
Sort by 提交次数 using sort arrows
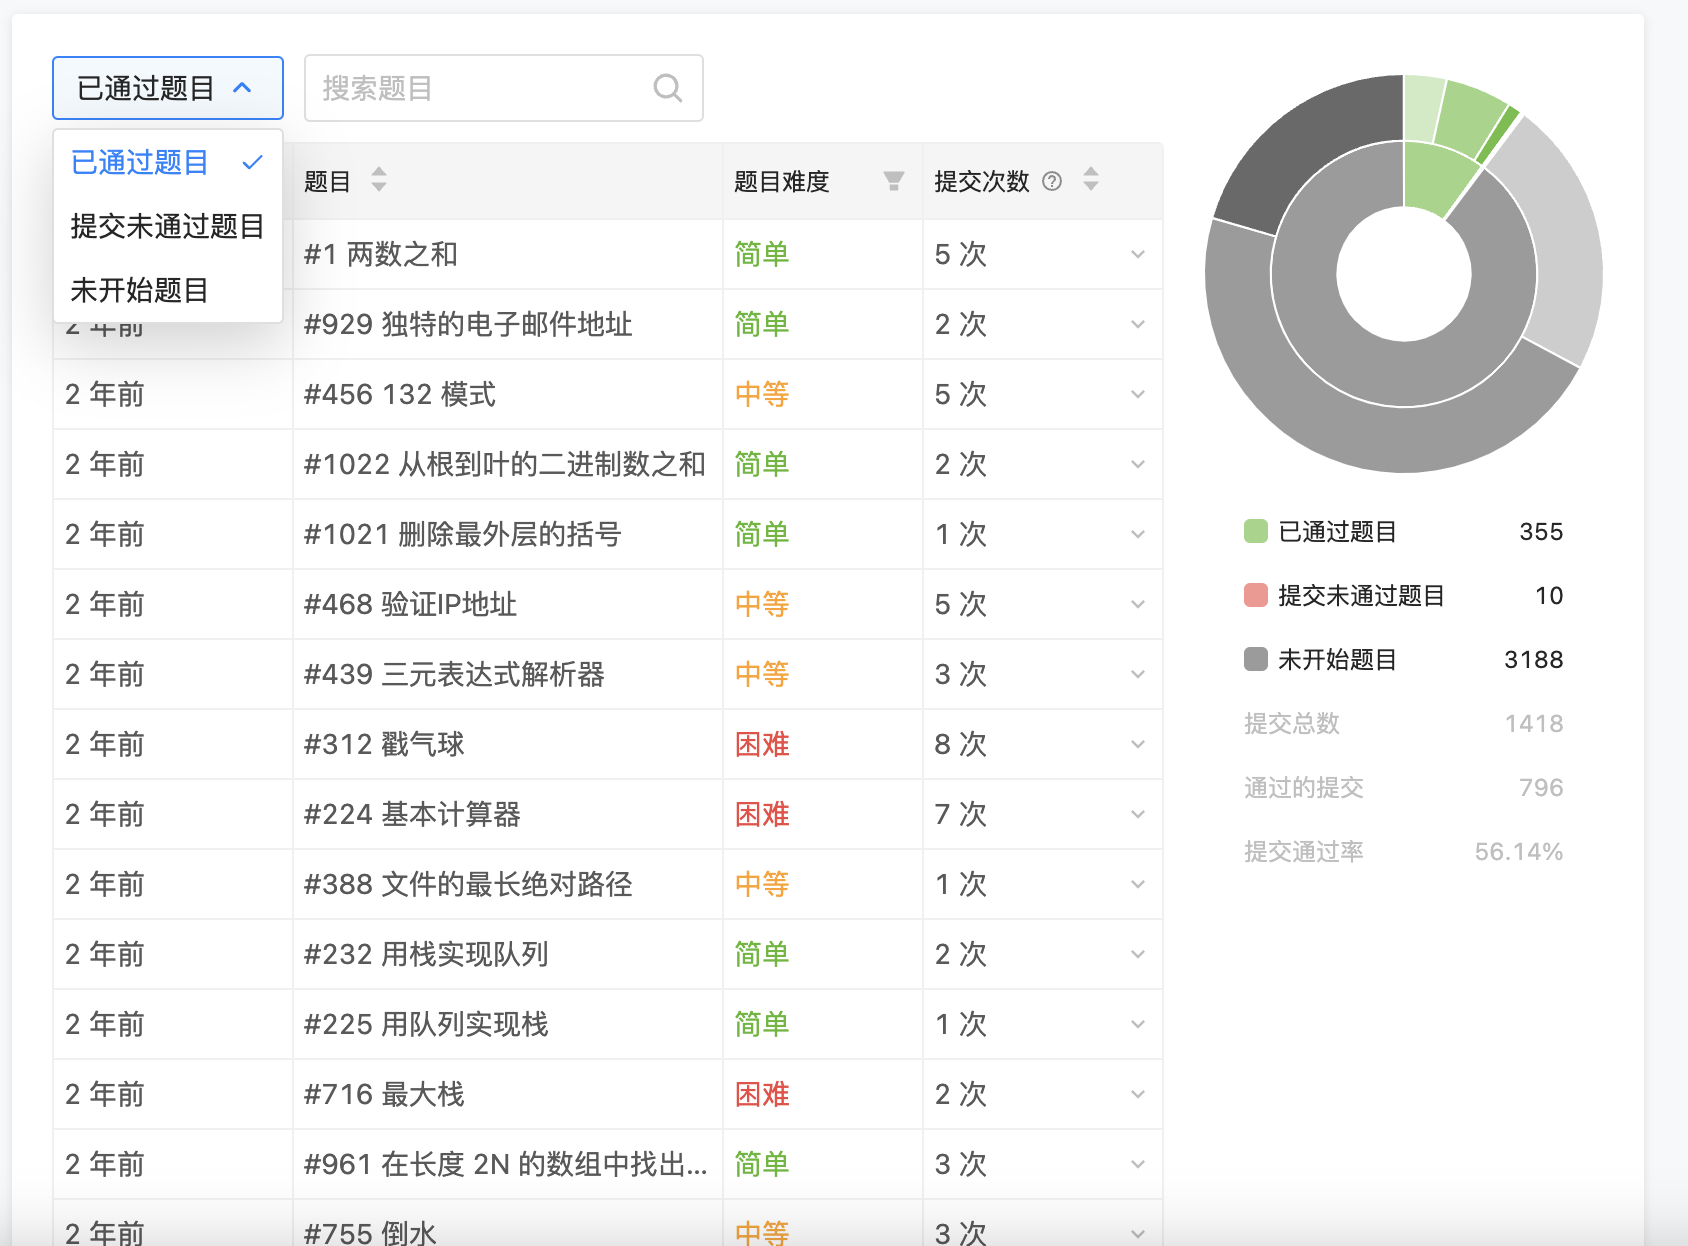1091,180
